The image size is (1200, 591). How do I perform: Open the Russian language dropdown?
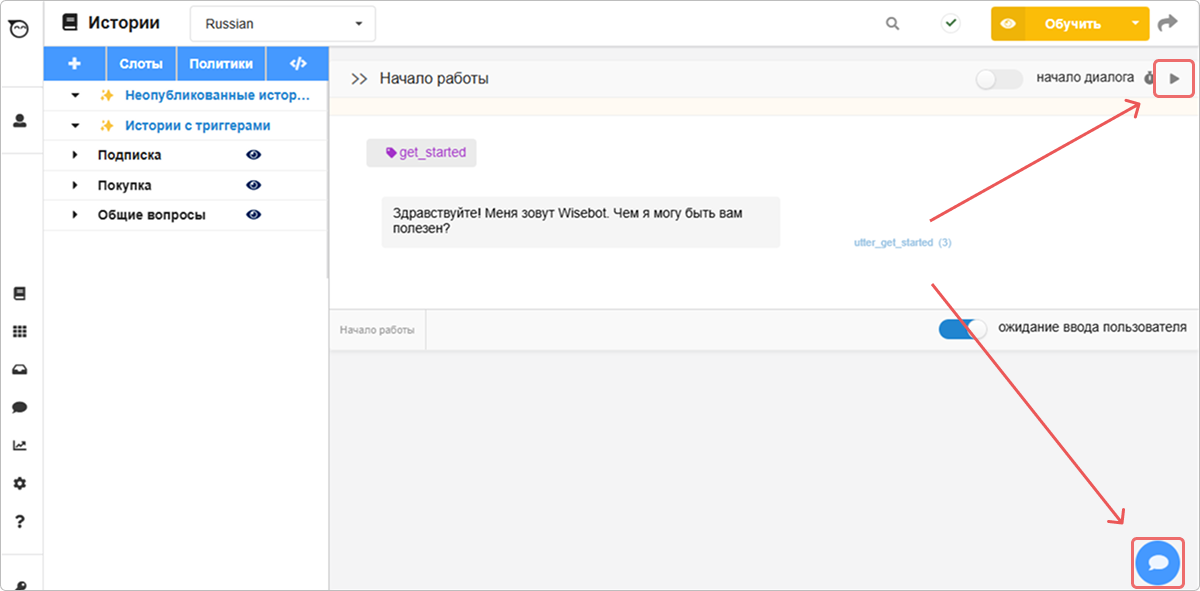click(282, 24)
